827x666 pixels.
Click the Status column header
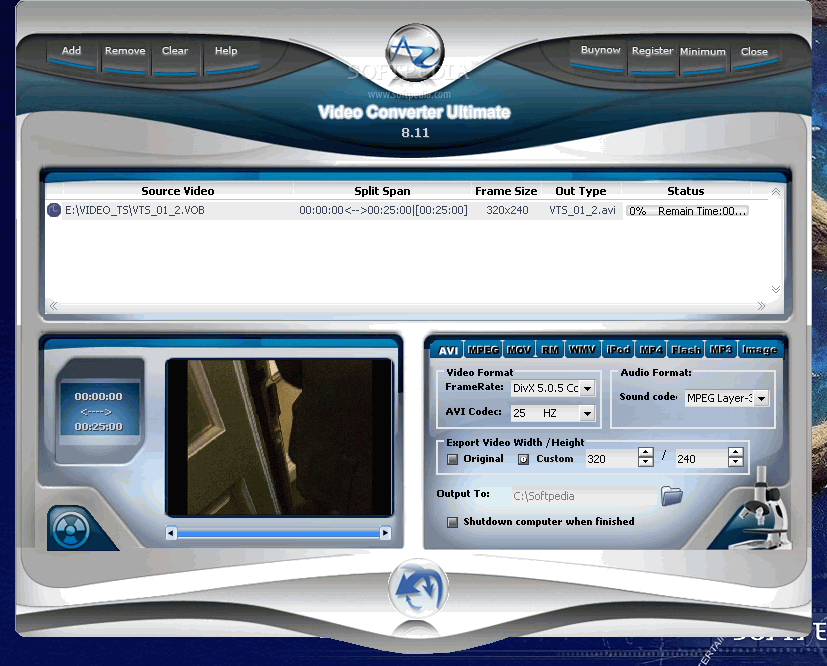point(686,191)
